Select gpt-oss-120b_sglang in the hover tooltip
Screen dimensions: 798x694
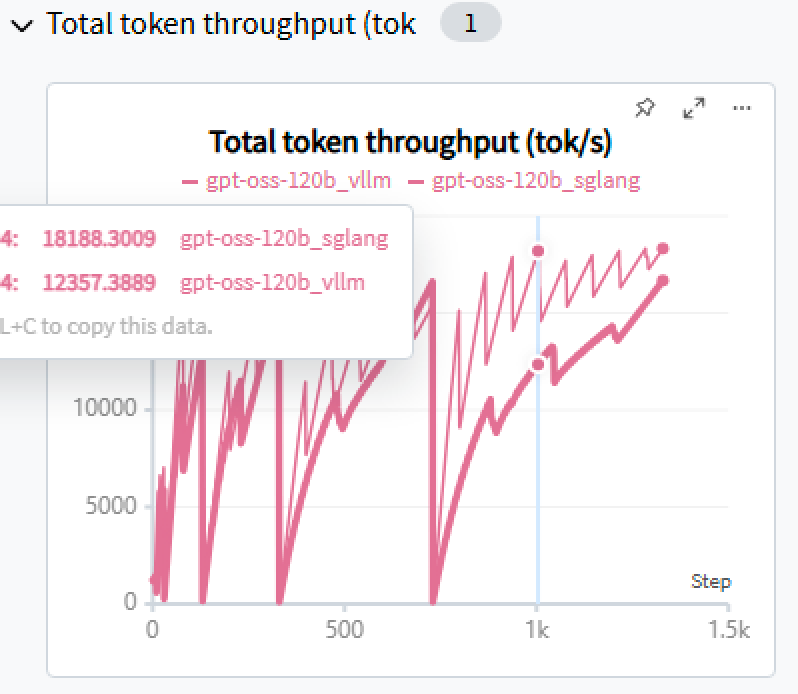[x=284, y=239]
